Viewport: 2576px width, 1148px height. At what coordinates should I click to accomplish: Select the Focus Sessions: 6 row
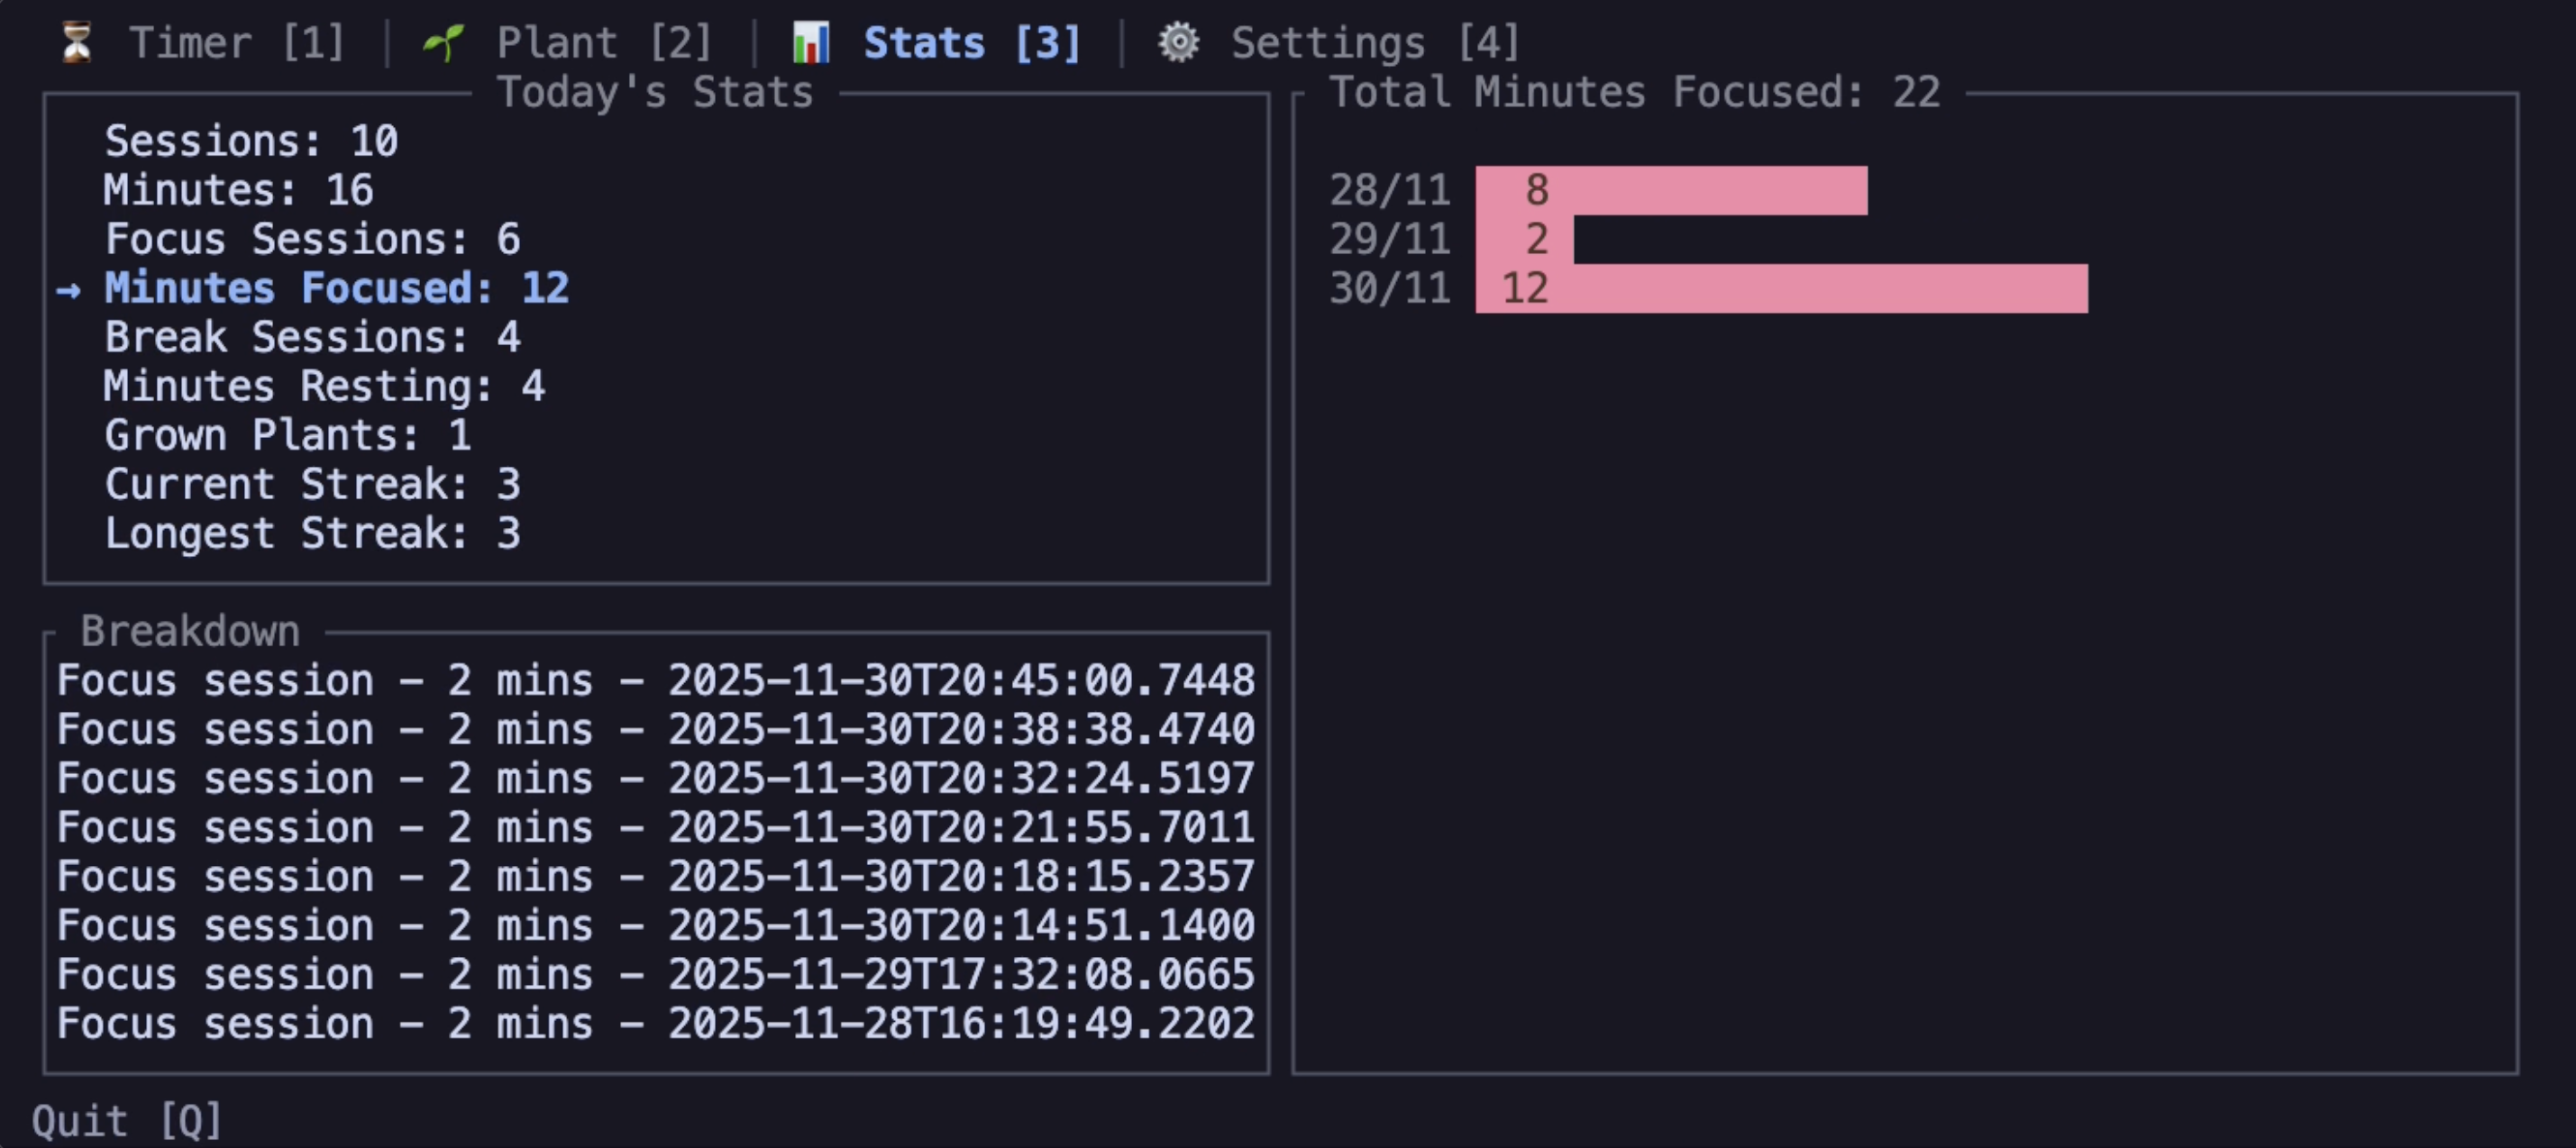coord(312,239)
